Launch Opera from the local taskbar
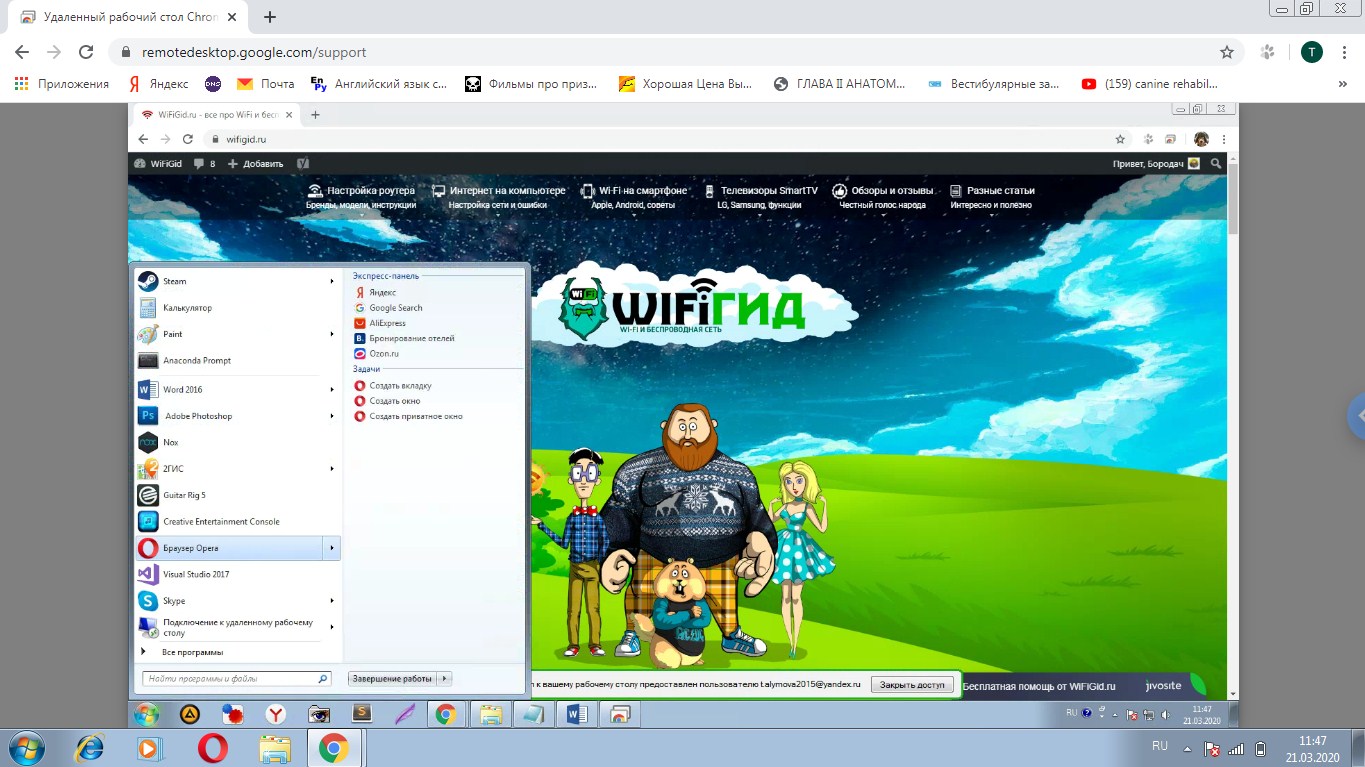Screen dimensions: 1365x767 click(x=212, y=748)
